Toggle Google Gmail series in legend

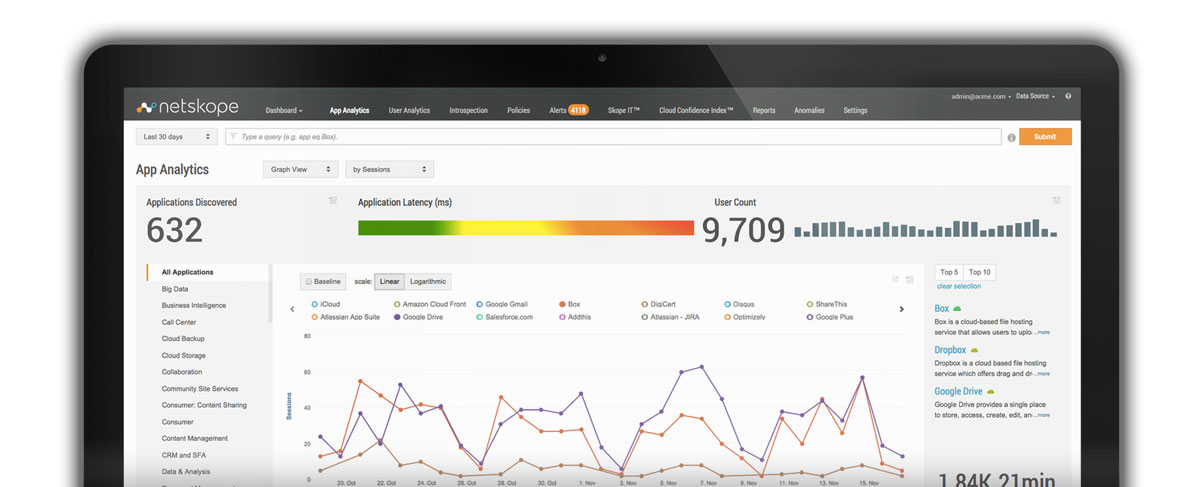tap(502, 304)
